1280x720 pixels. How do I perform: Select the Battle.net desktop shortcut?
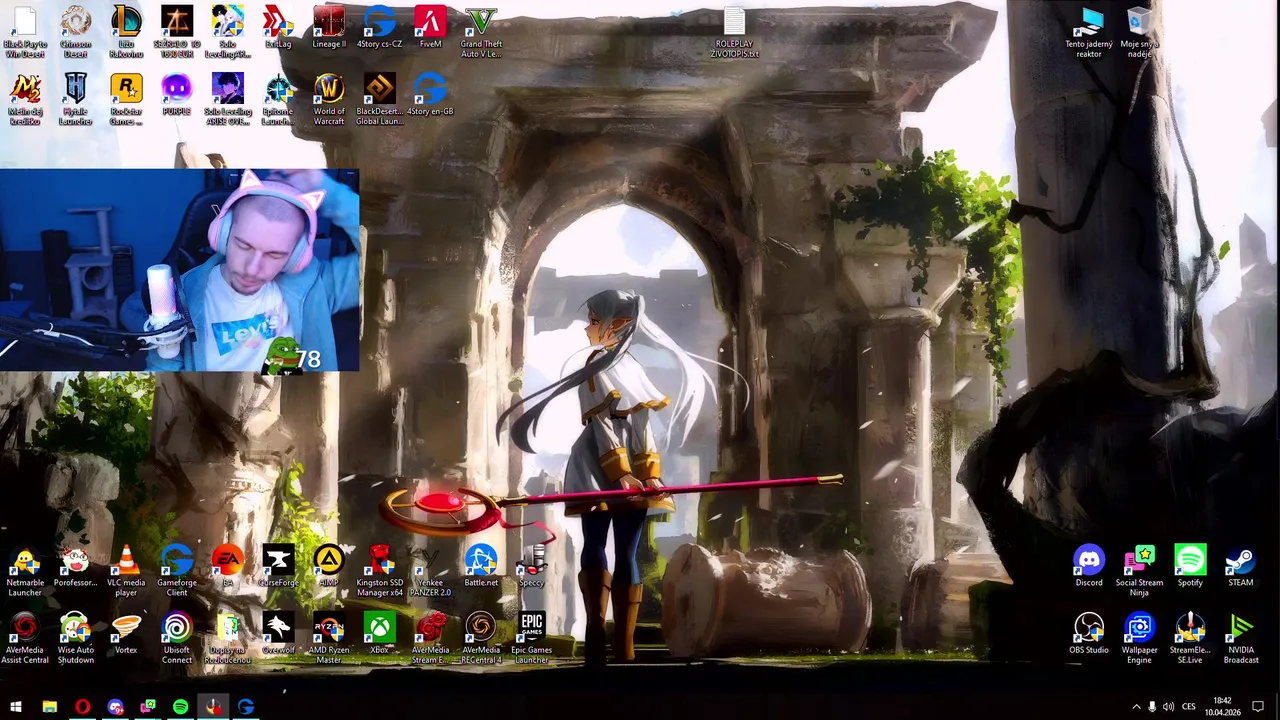pos(481,567)
